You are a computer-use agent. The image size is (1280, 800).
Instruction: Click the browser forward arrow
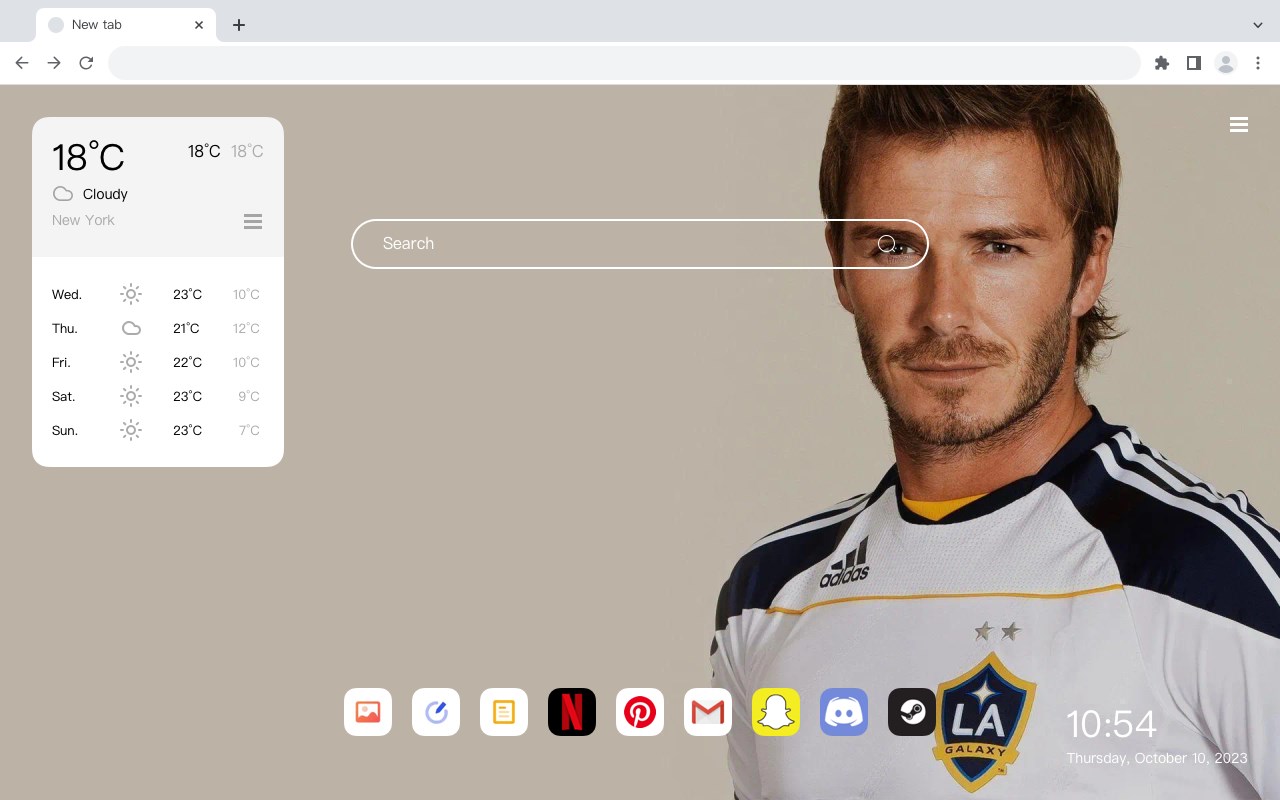[x=54, y=63]
